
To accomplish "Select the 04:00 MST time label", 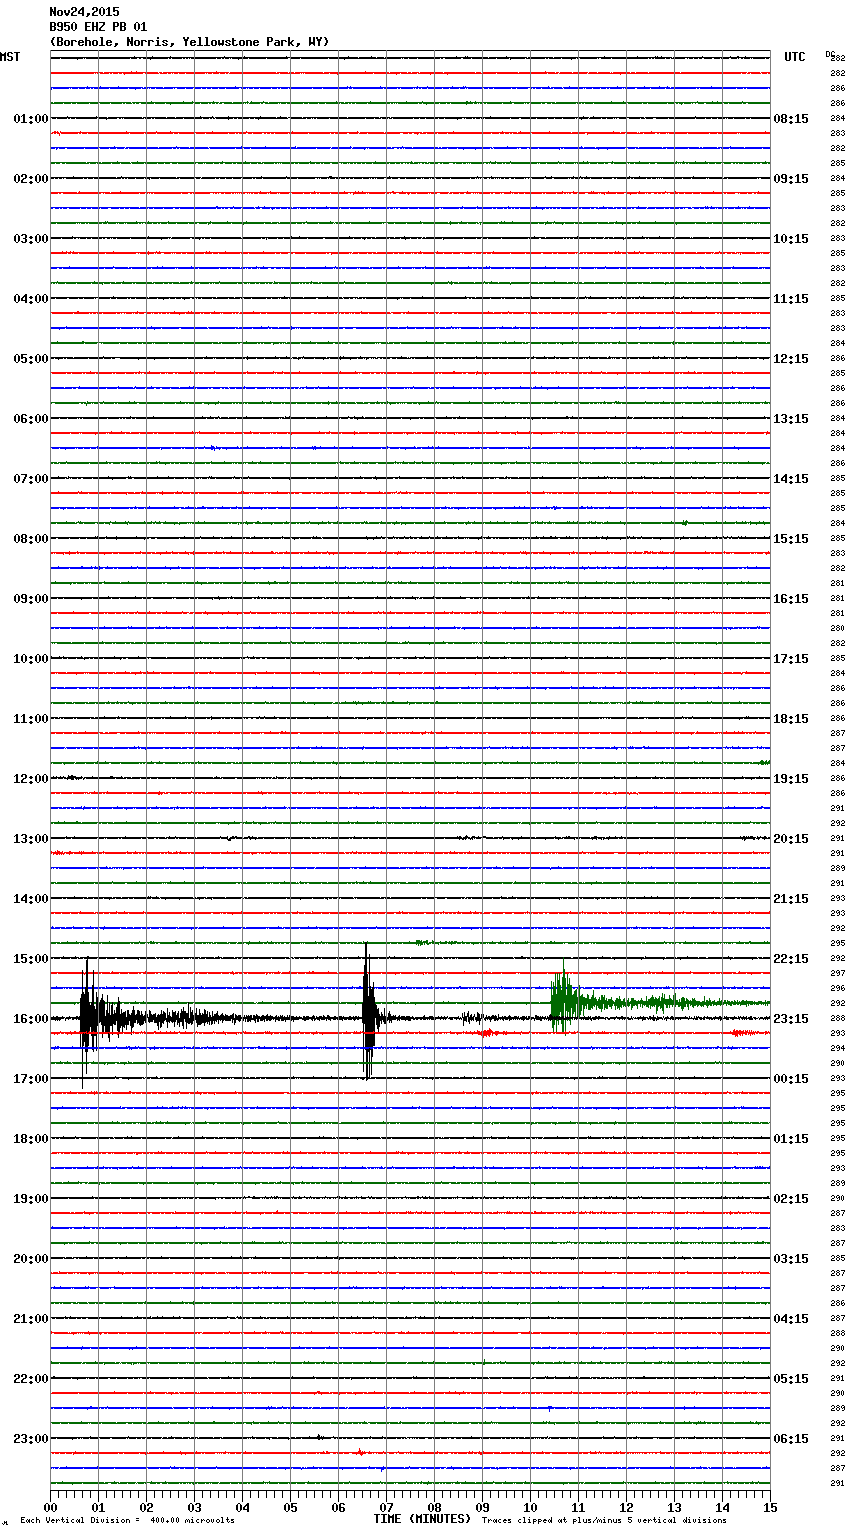I will (x=31, y=299).
